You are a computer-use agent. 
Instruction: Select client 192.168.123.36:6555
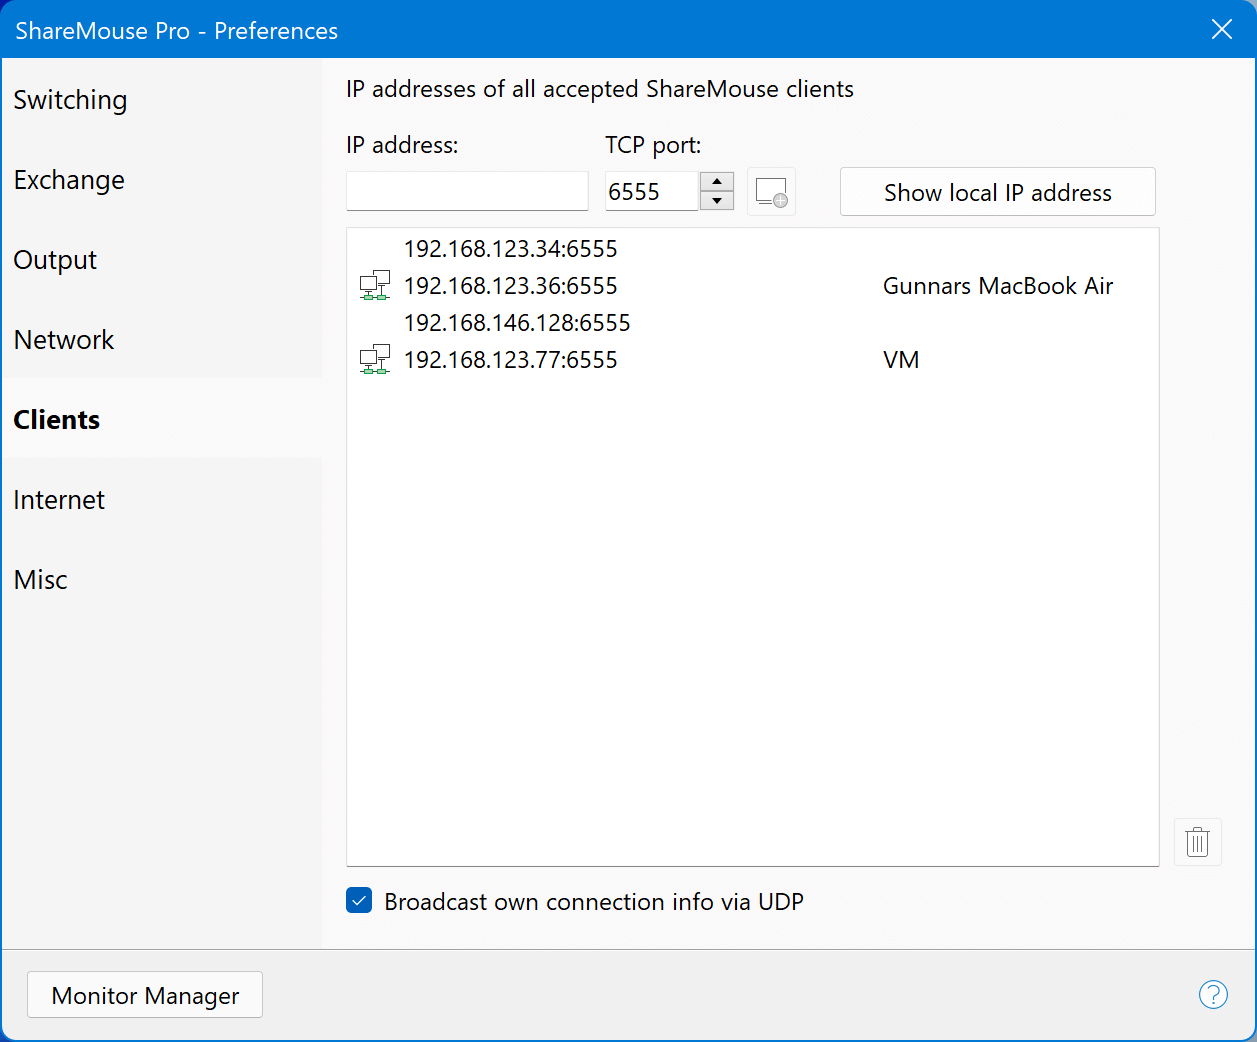click(752, 286)
